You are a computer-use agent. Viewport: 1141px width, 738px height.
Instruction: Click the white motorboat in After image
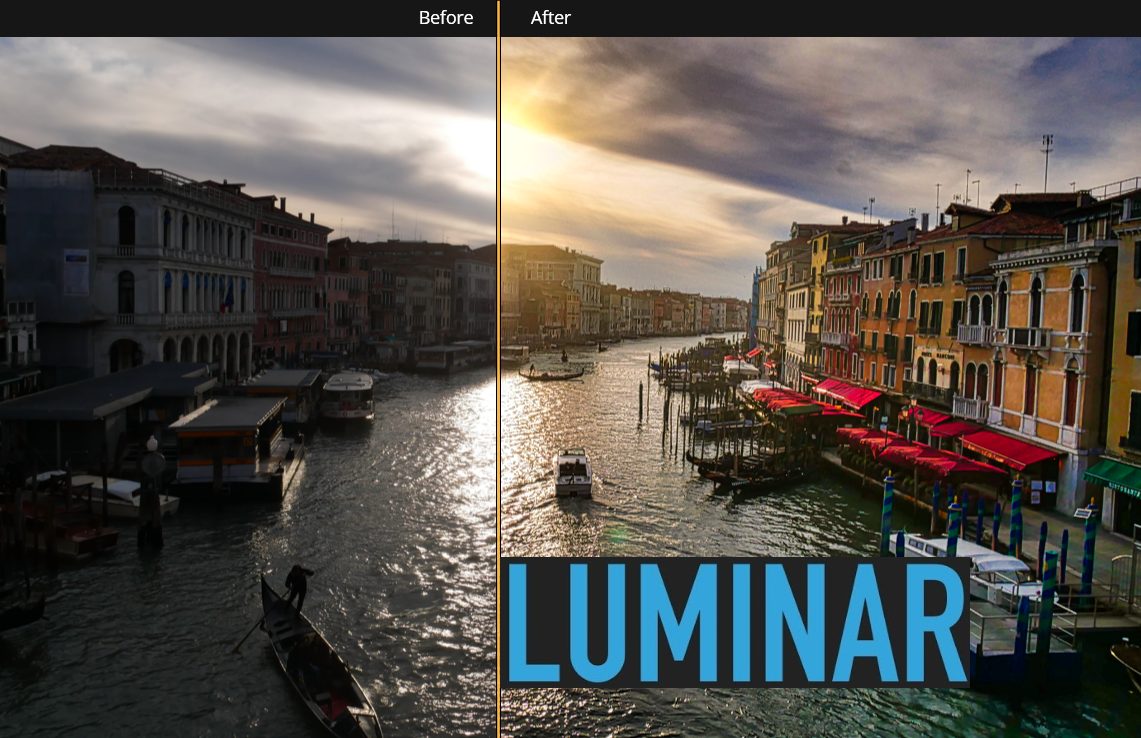[573, 472]
